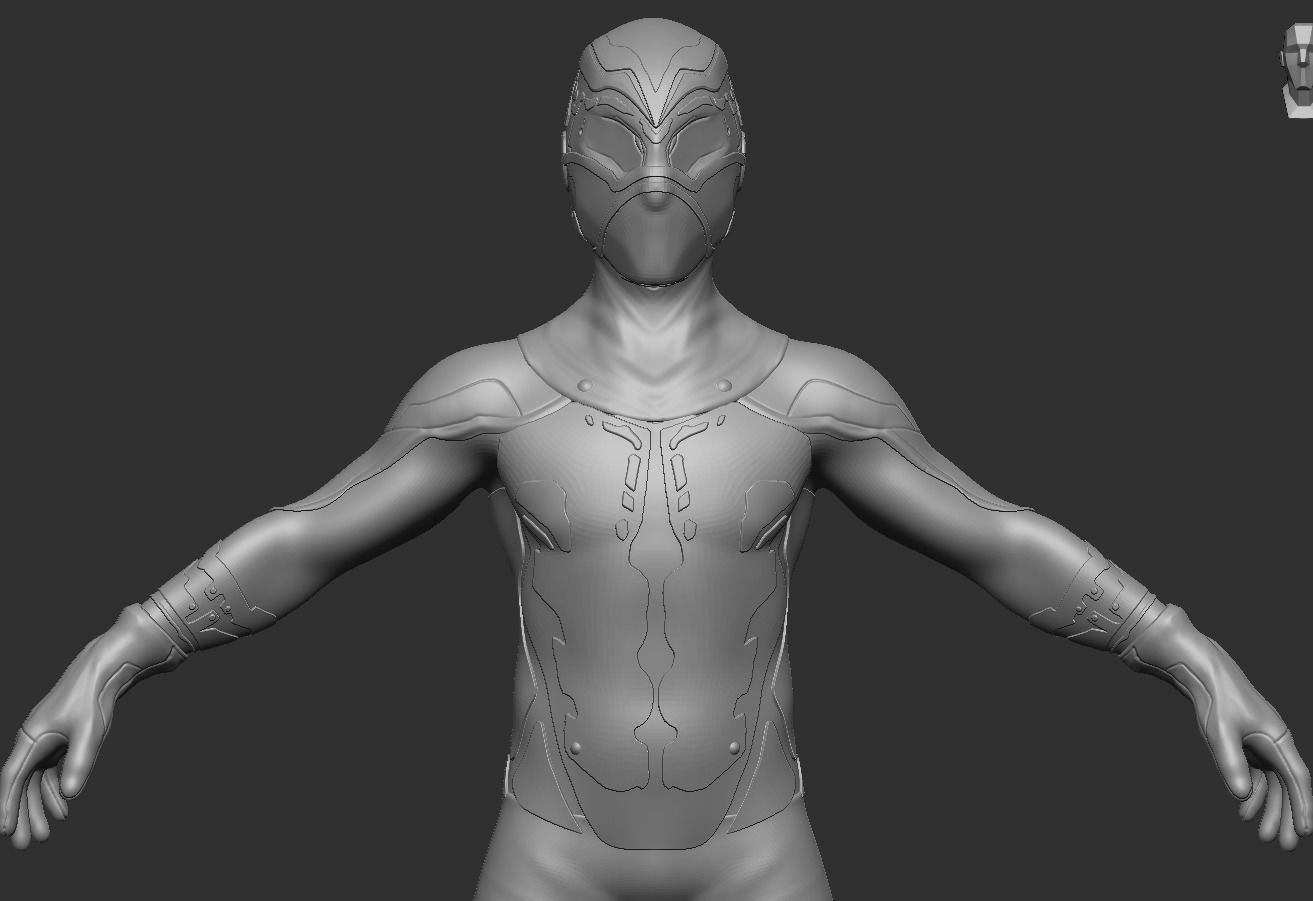Click the character's masked head in viewport

click(x=654, y=151)
